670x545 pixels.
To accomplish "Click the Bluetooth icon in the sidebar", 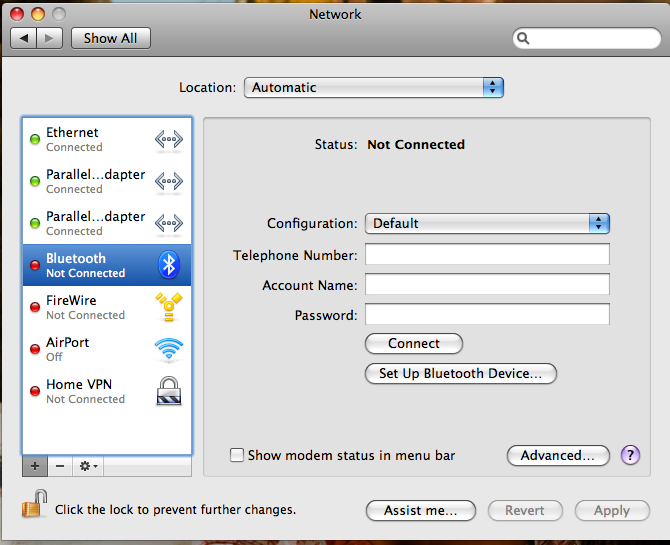I will [169, 265].
